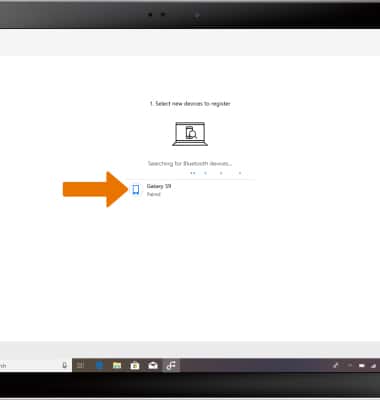Click the laptop searching illustration
The height and width of the screenshot is (400, 380).
[x=190, y=134]
